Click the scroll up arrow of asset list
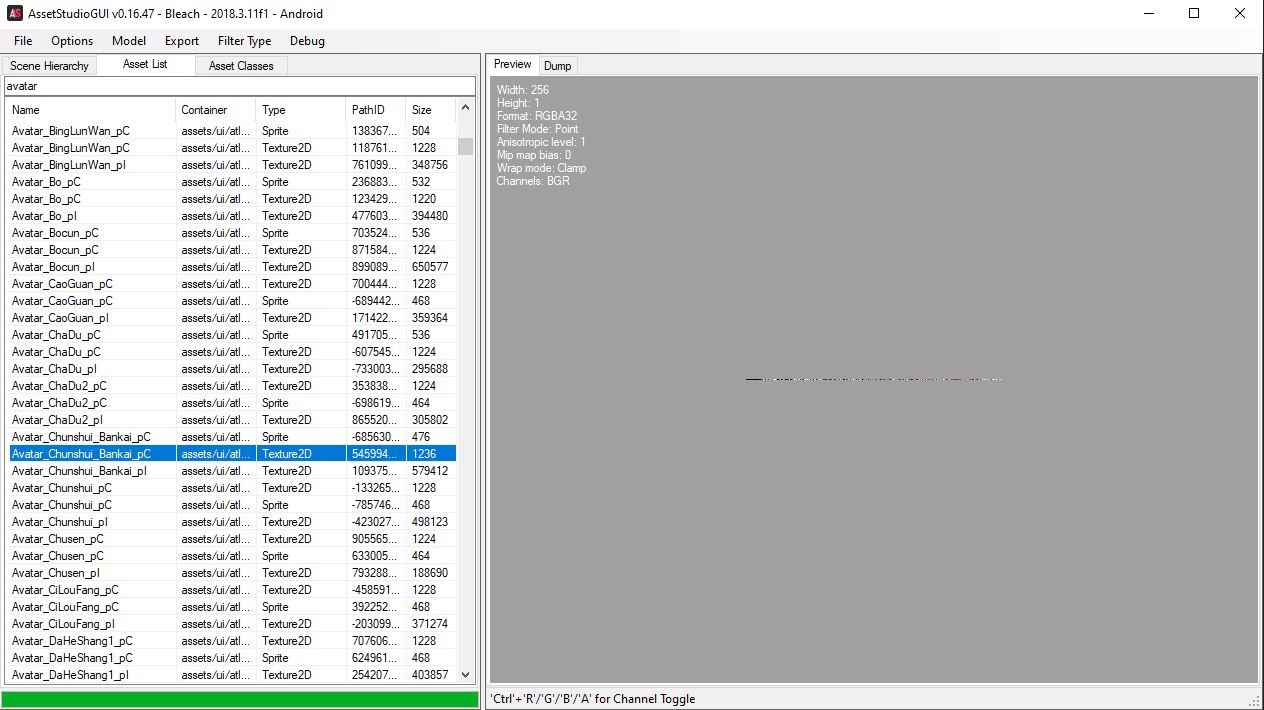The width and height of the screenshot is (1264, 710). (x=465, y=108)
